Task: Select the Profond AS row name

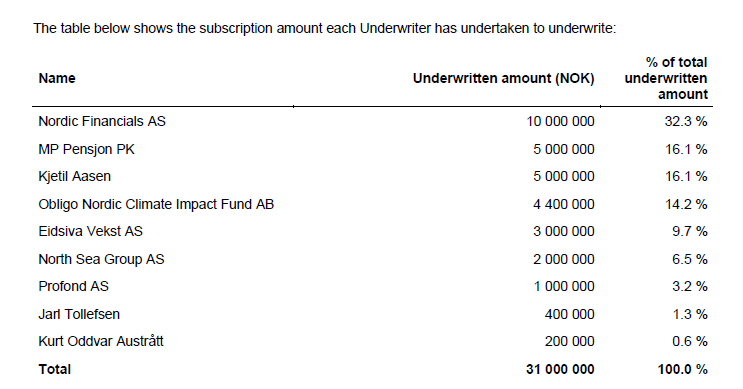Action: click(73, 286)
